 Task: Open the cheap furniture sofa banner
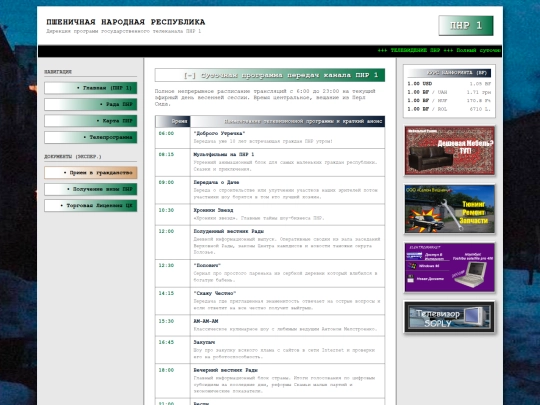[449, 150]
